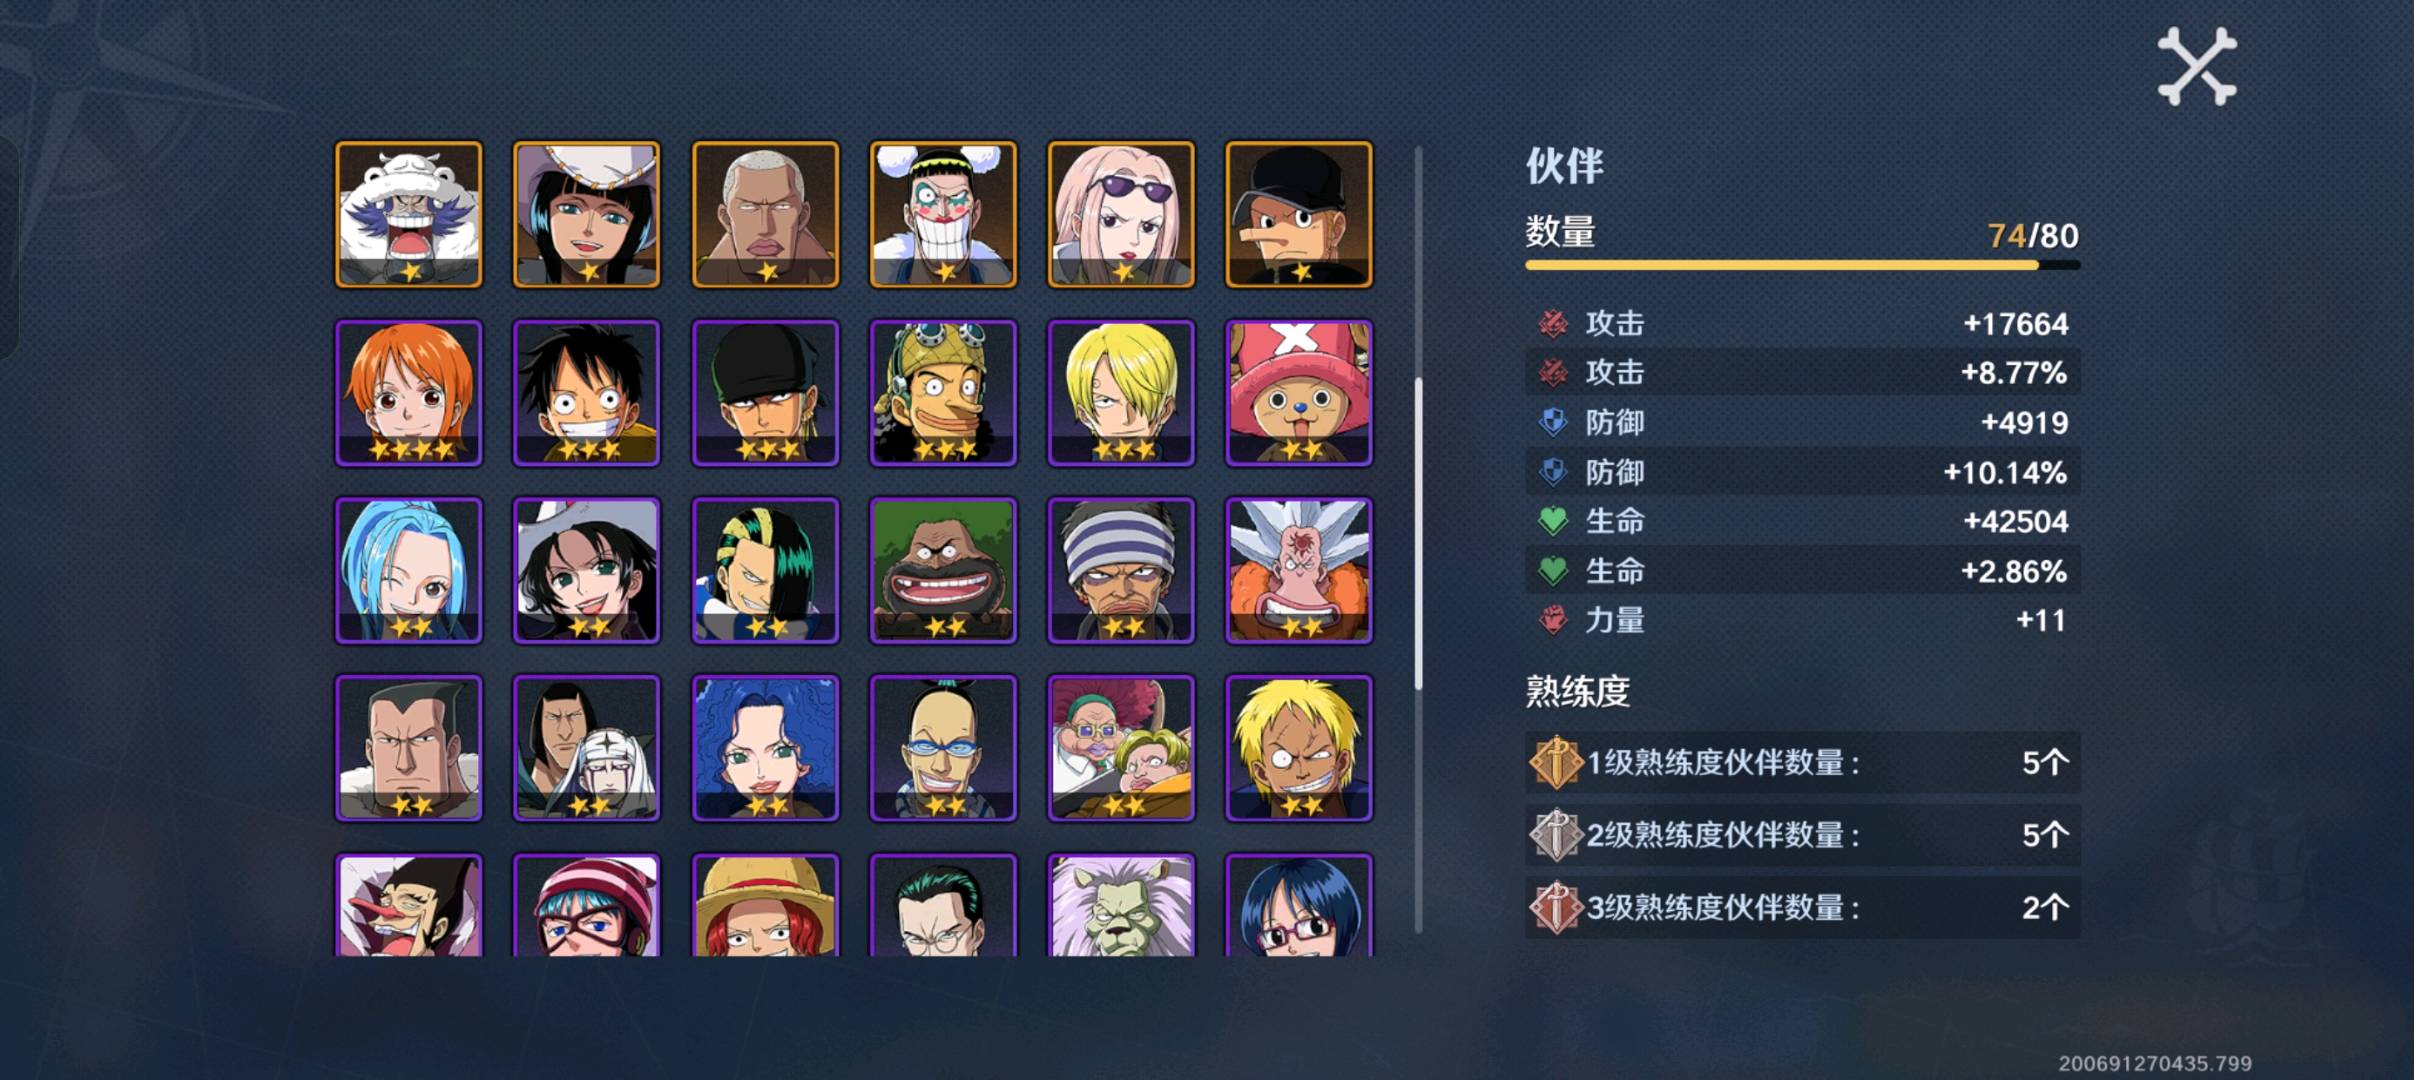
Task: Select Luffy portrait with black hair
Action: [587, 392]
